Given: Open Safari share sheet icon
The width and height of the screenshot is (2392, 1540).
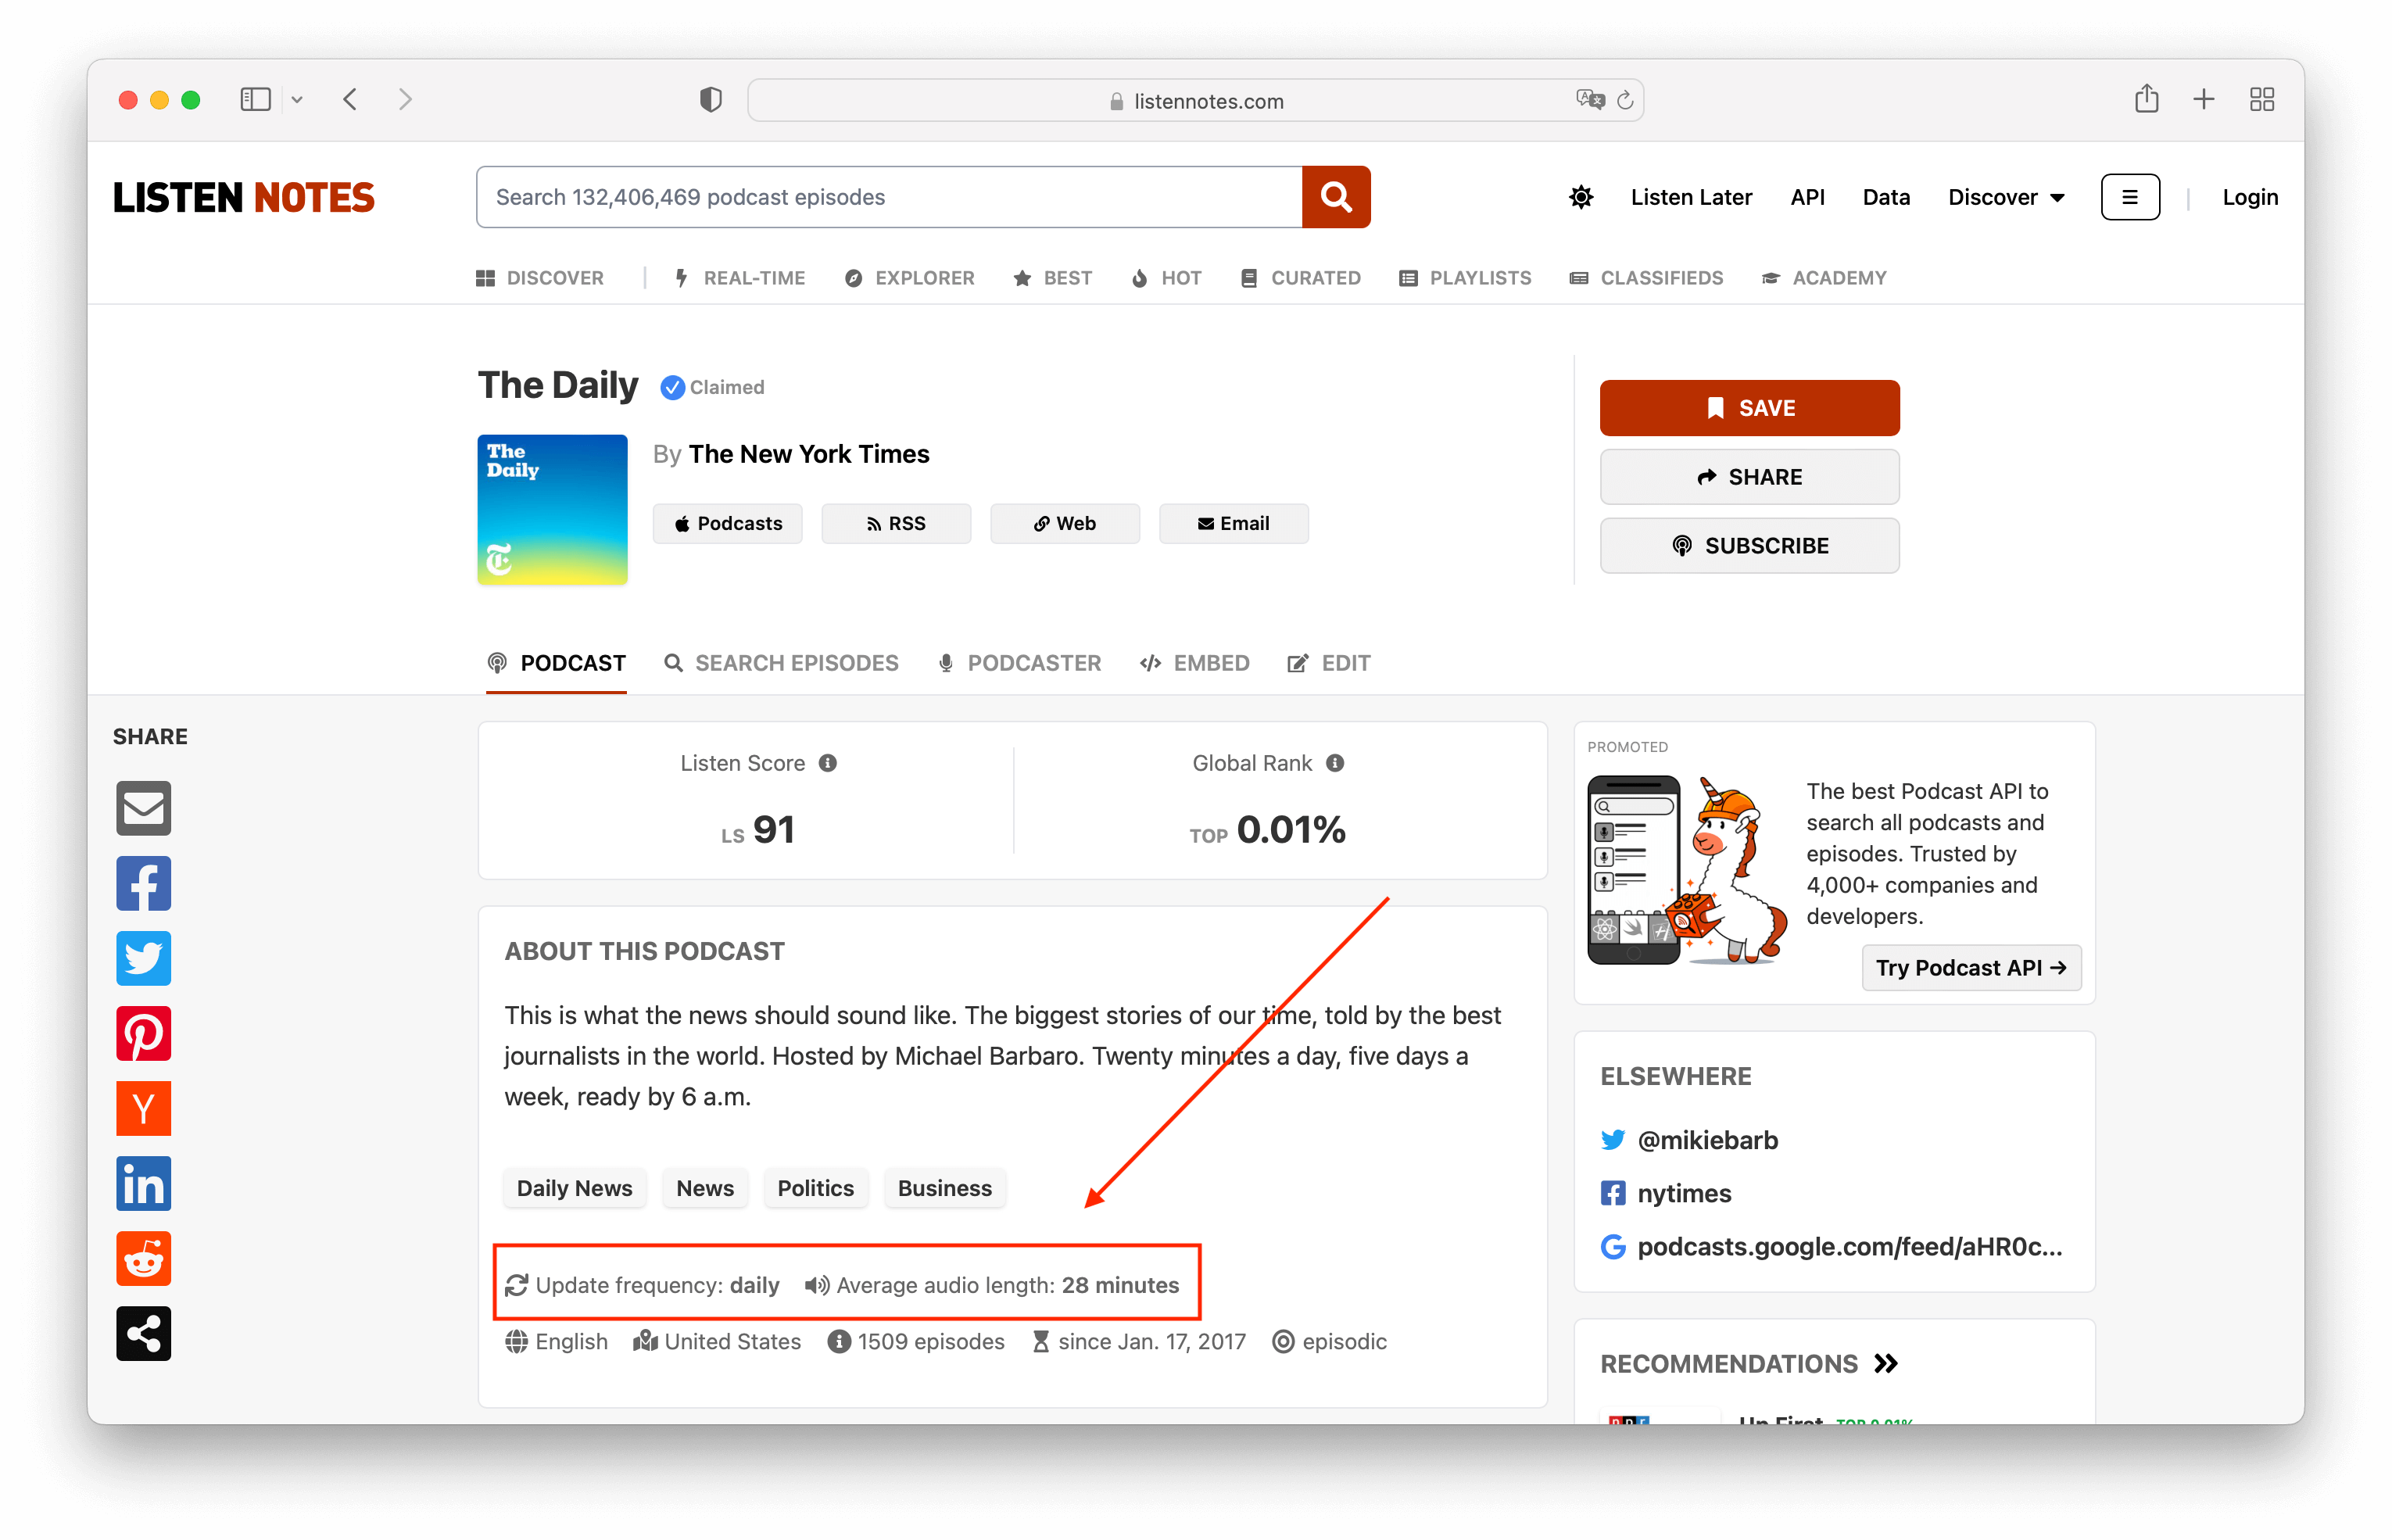Looking at the screenshot, I should pyautogui.click(x=2146, y=98).
